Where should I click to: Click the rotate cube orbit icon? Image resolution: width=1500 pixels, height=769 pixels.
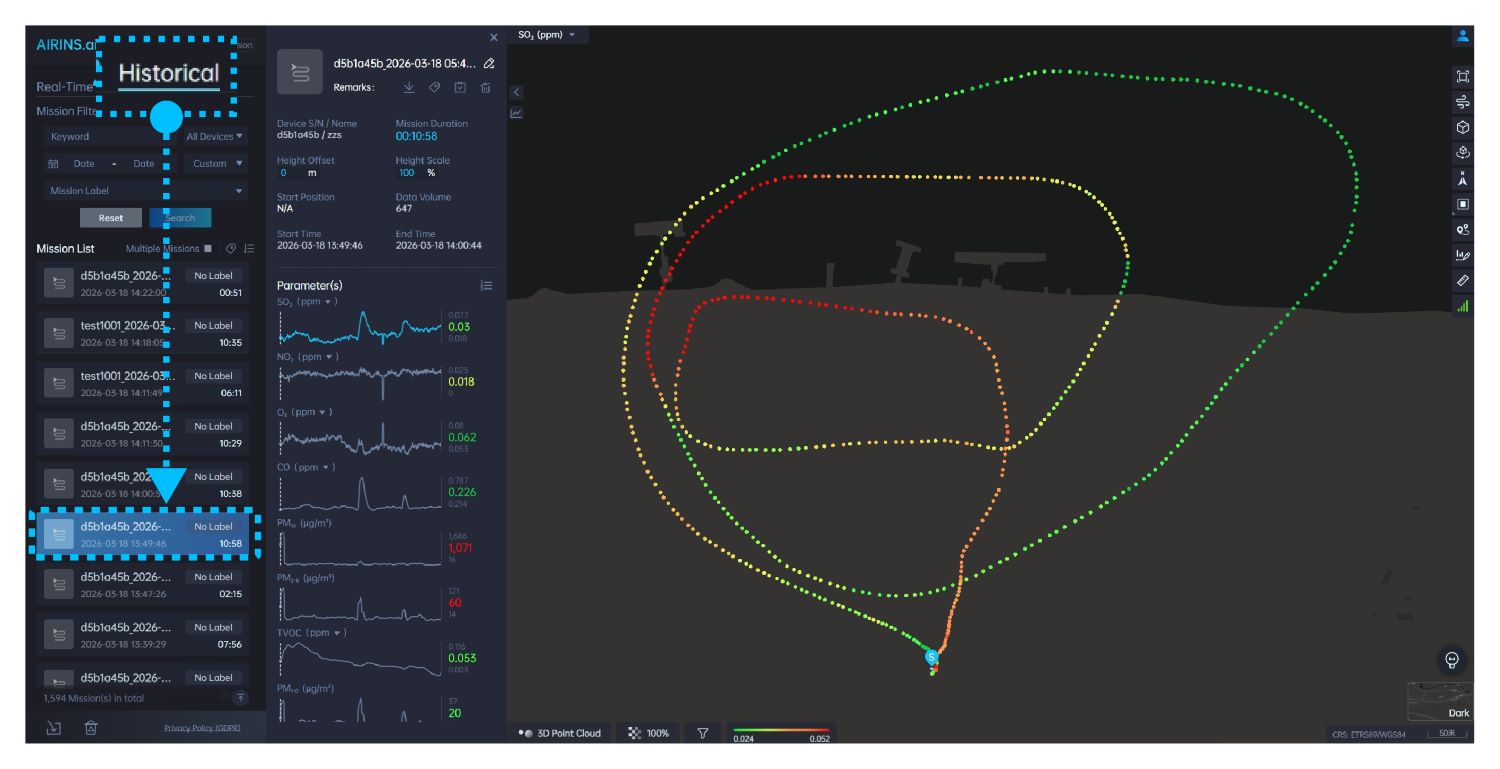click(x=1463, y=153)
